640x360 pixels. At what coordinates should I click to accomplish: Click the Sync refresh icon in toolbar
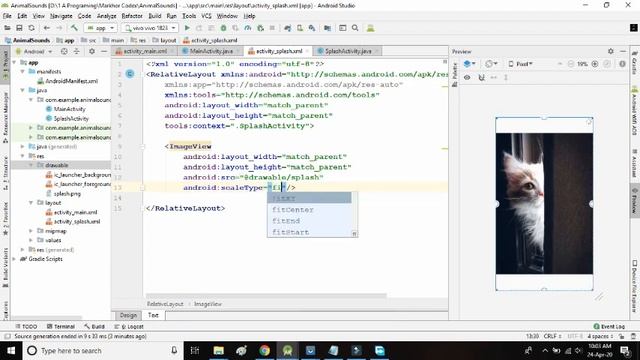[31, 28]
